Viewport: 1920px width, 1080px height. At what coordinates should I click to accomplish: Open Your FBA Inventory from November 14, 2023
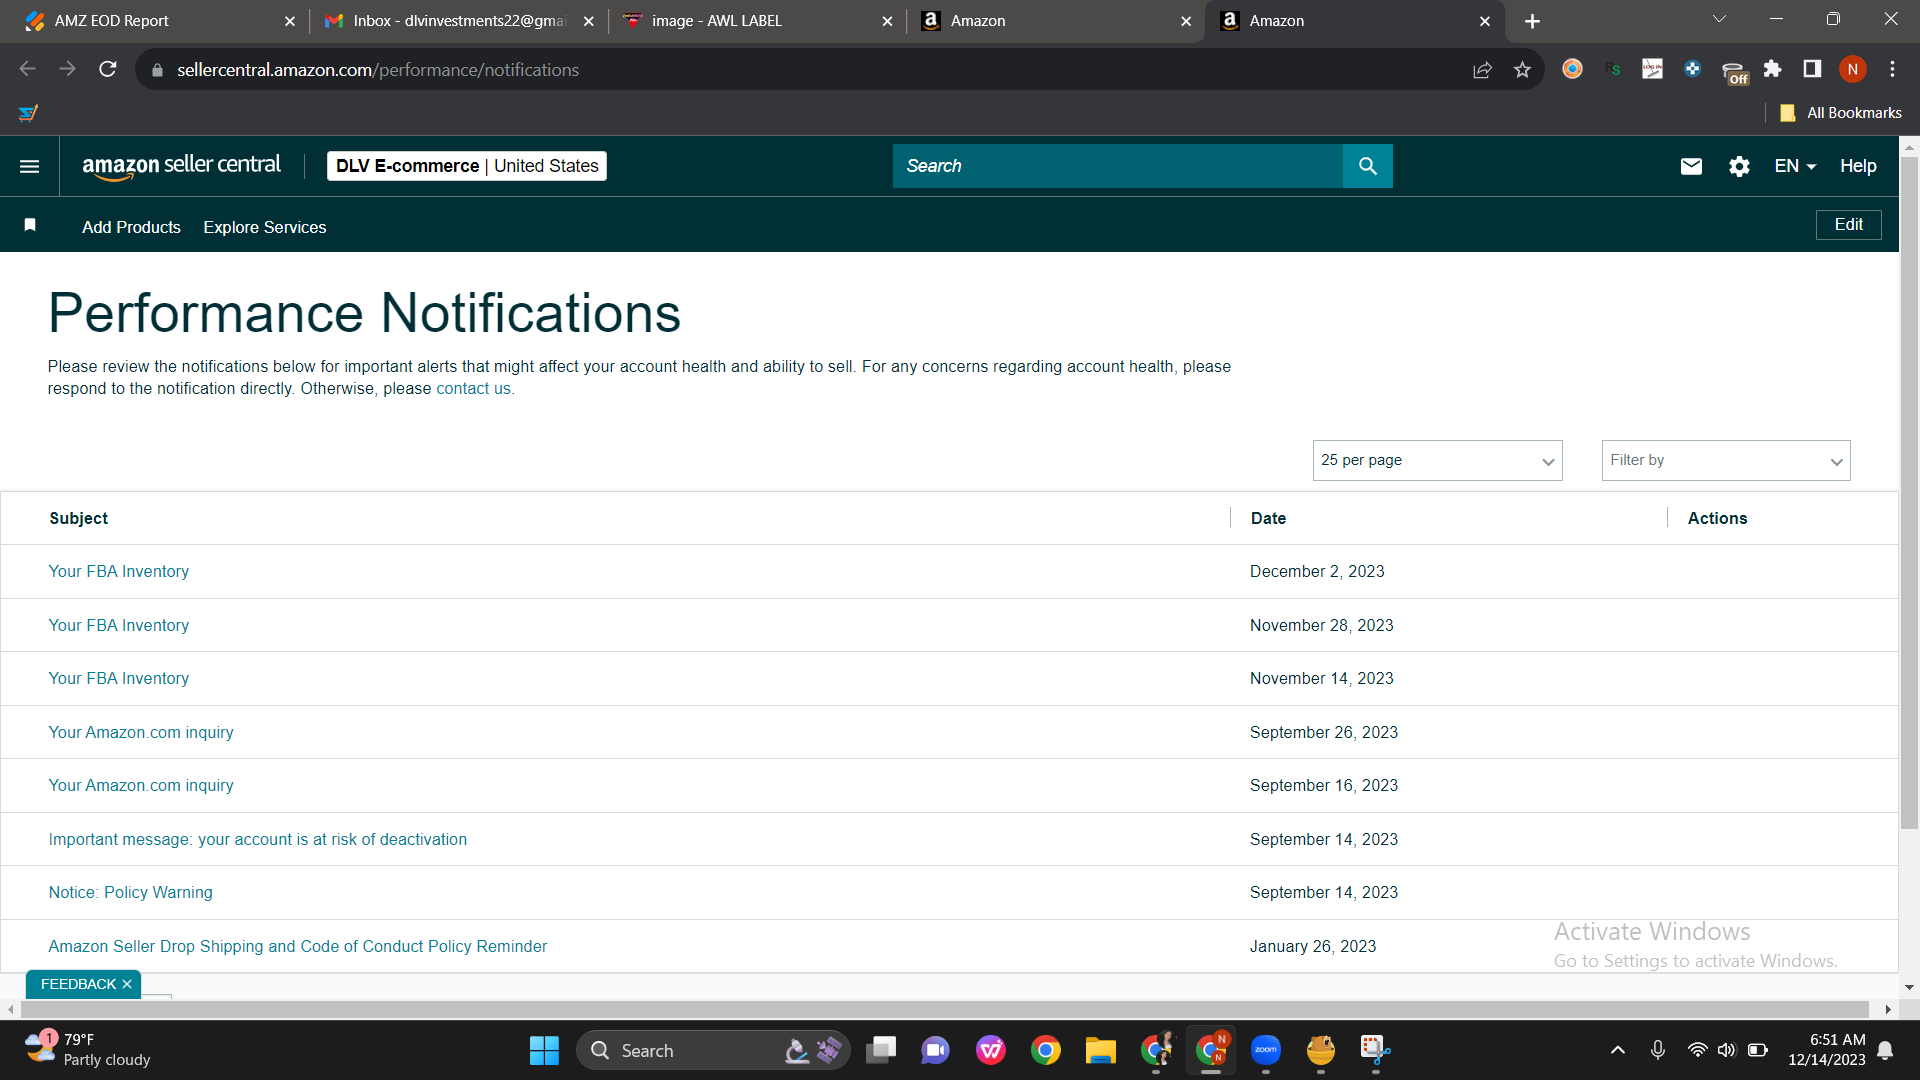(x=119, y=678)
